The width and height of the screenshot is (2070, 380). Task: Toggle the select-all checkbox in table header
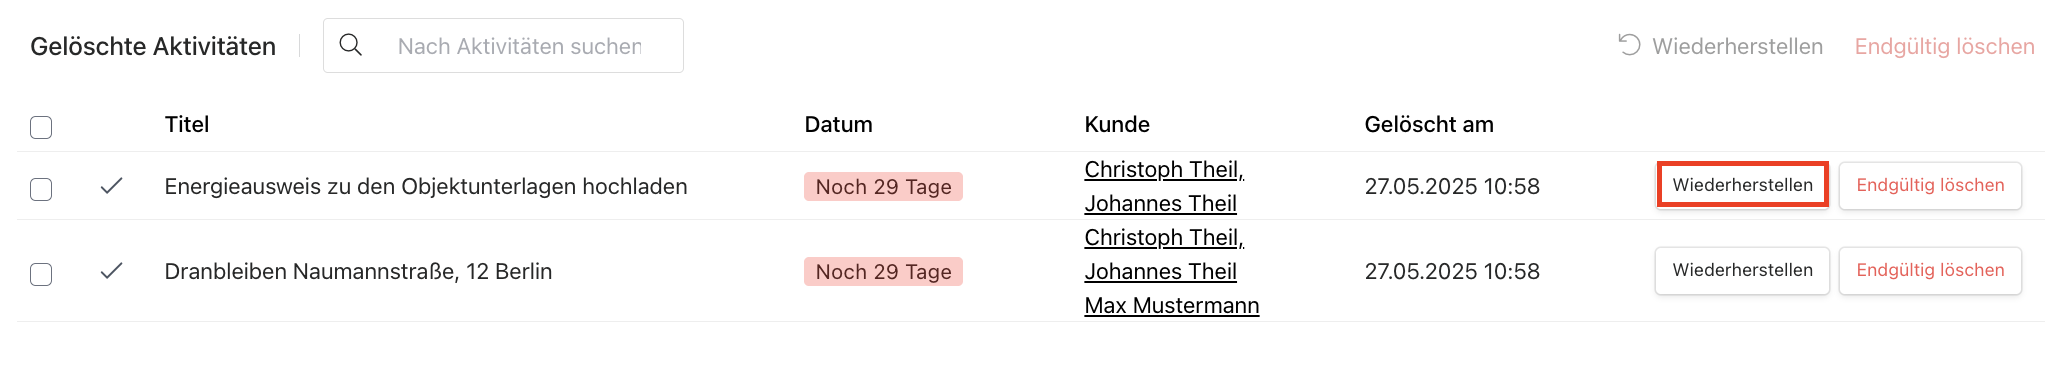[x=41, y=127]
